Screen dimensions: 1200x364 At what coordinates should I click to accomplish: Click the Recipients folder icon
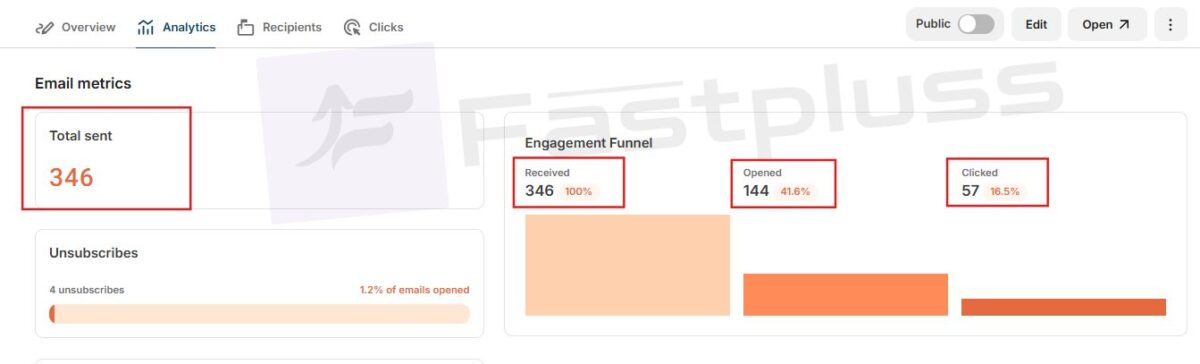[x=246, y=27]
